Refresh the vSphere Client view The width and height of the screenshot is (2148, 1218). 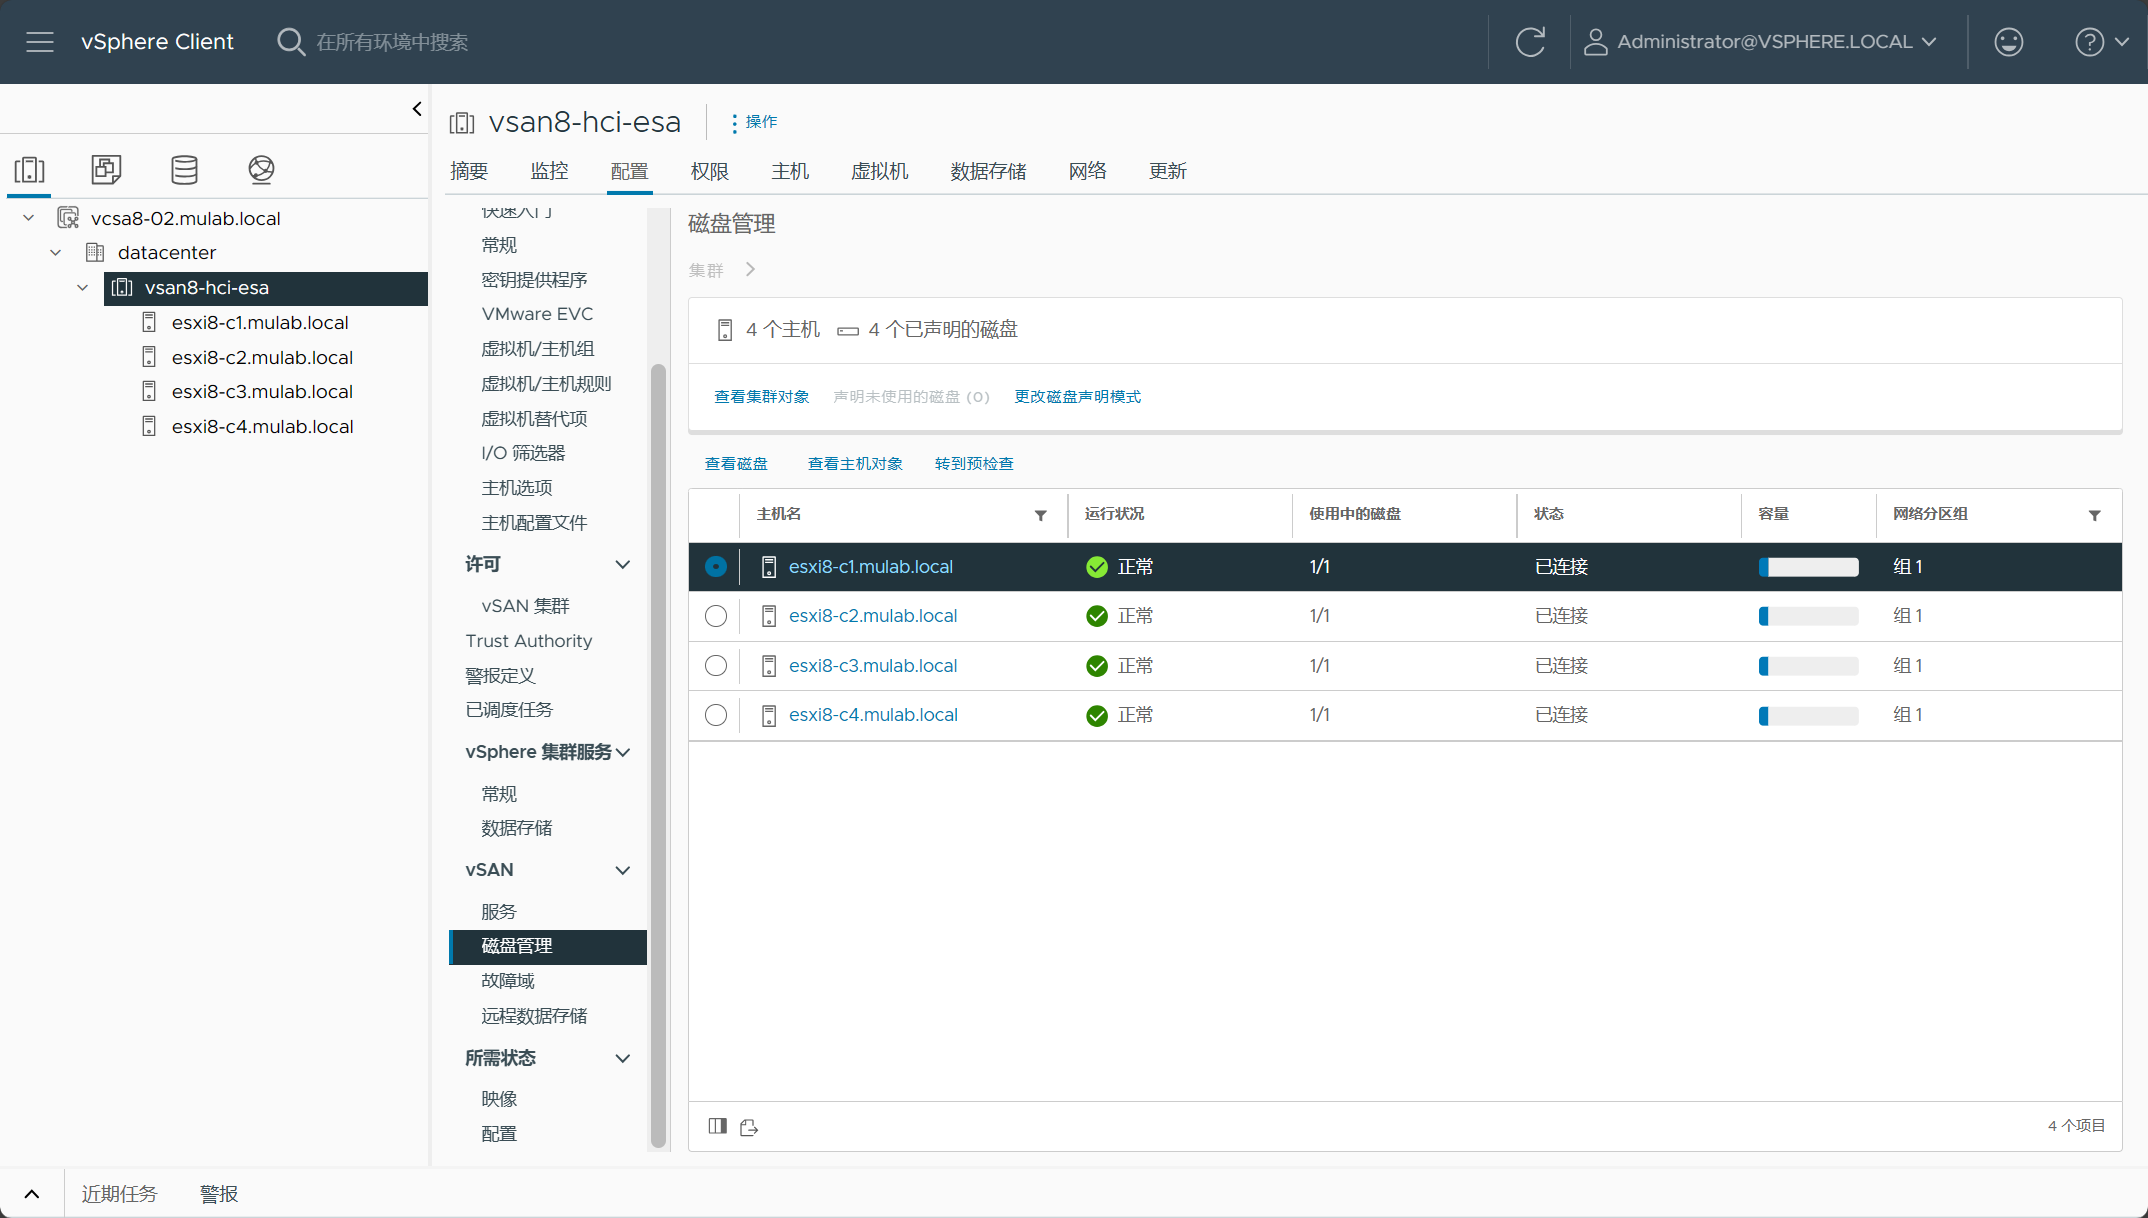1530,42
